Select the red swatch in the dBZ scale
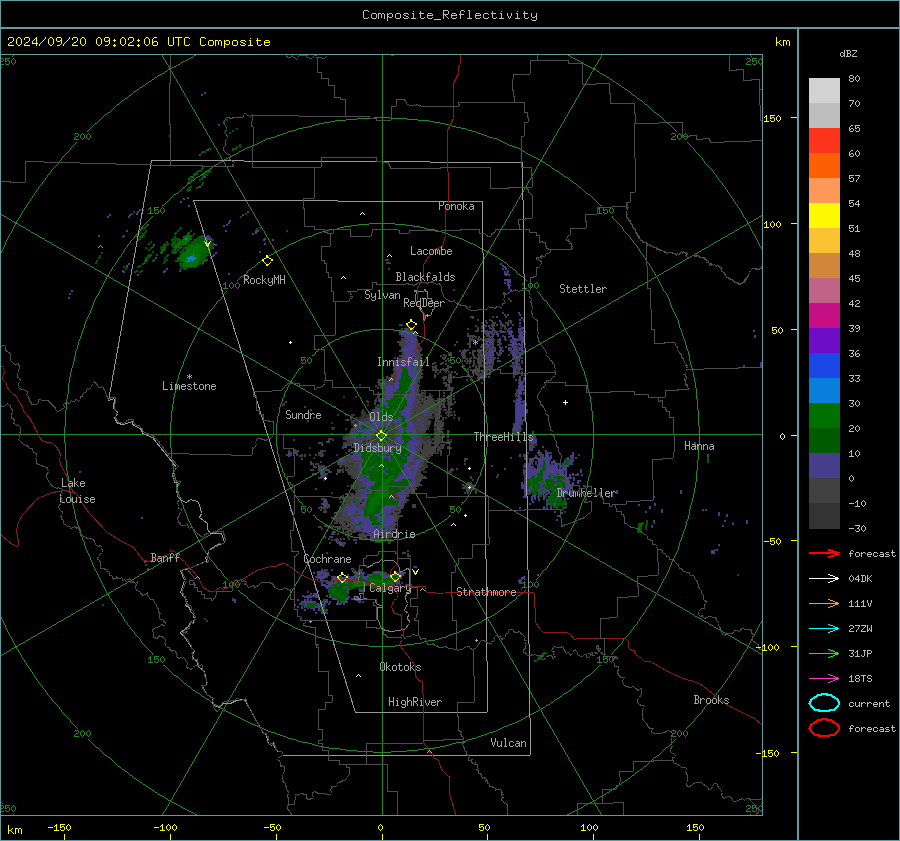900x841 pixels. click(x=824, y=141)
